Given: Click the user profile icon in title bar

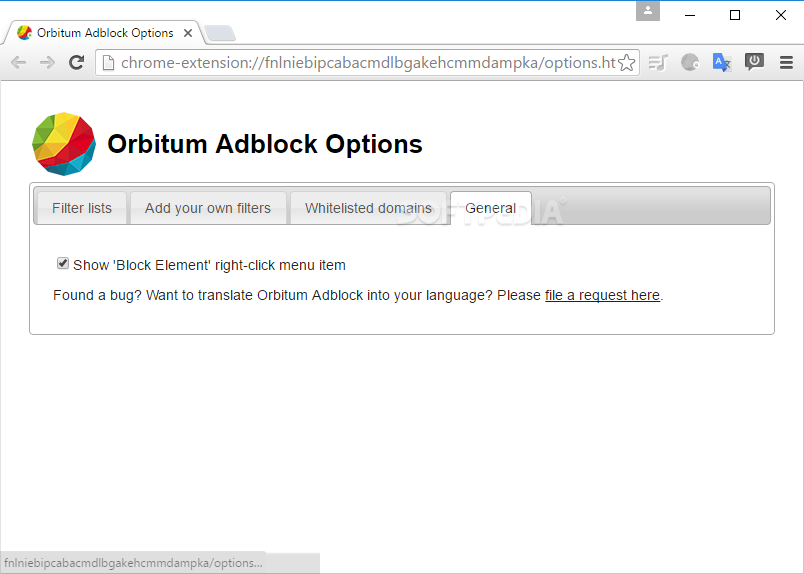Looking at the screenshot, I should pos(648,11).
